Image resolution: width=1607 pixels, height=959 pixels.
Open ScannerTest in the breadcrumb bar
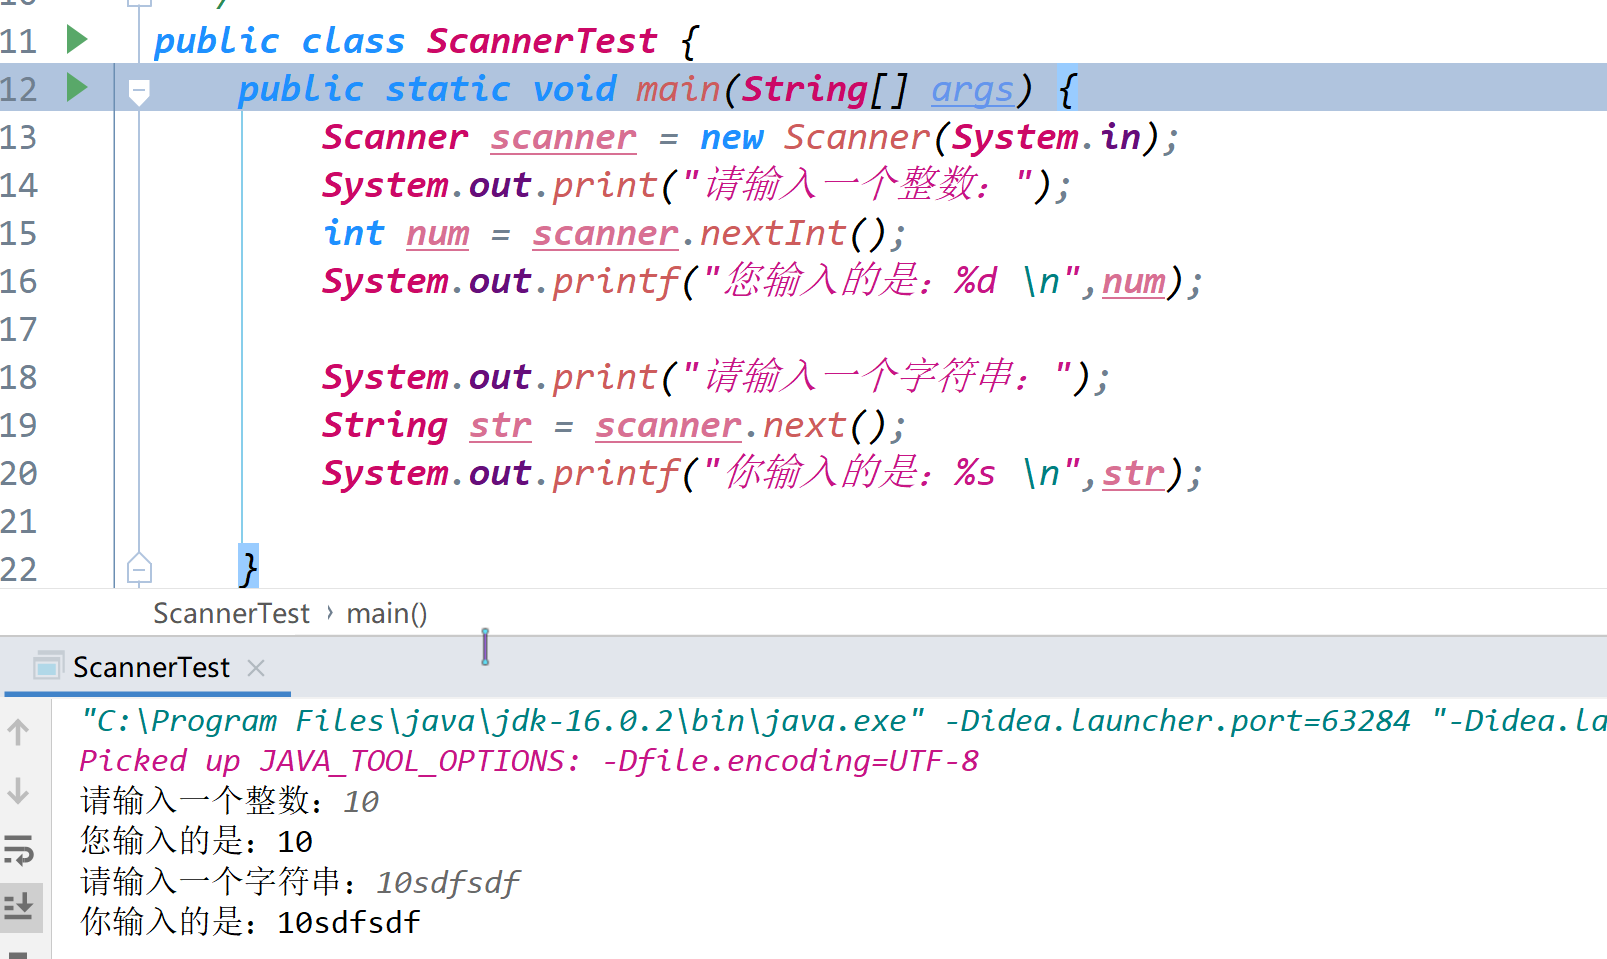point(231,613)
